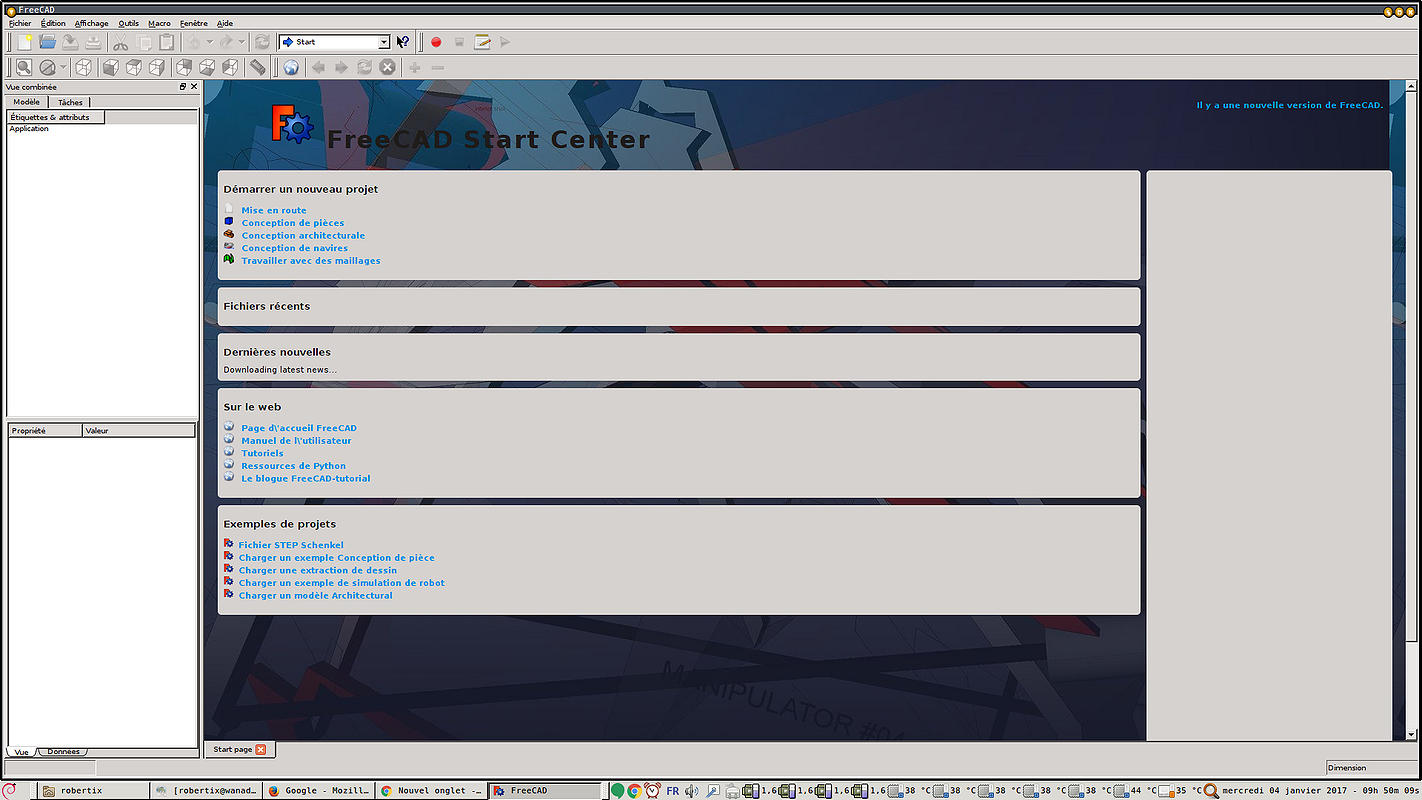
Task: Set the rear cube view
Action: (183, 67)
